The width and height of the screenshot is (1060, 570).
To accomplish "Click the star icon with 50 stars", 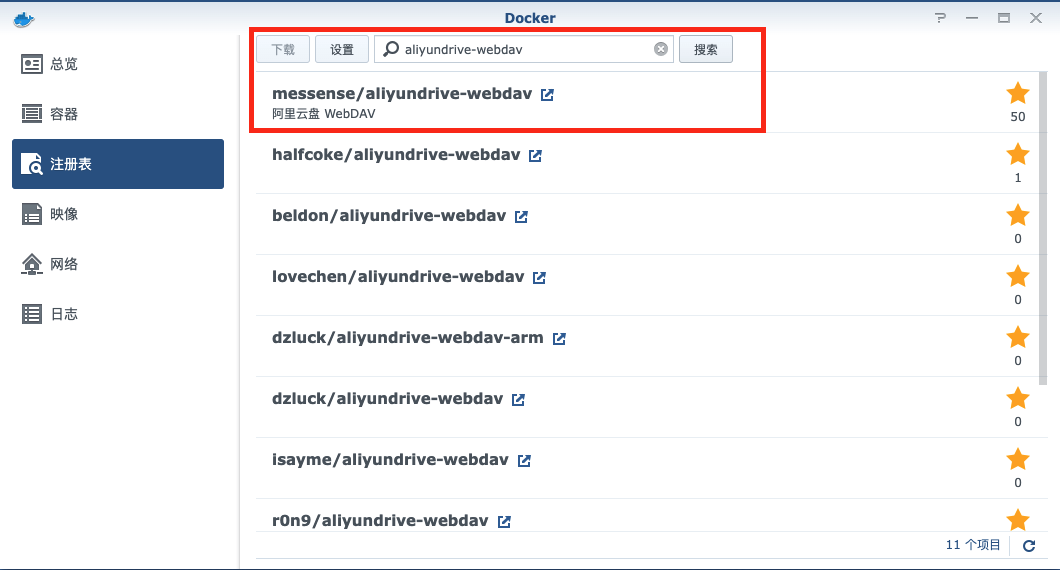I will (1017, 93).
